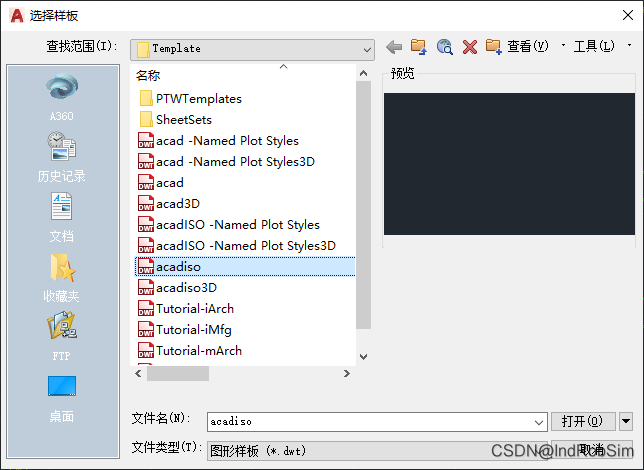Click the AutoCAD logo in title bar
The width and height of the screenshot is (644, 470).
16,16
